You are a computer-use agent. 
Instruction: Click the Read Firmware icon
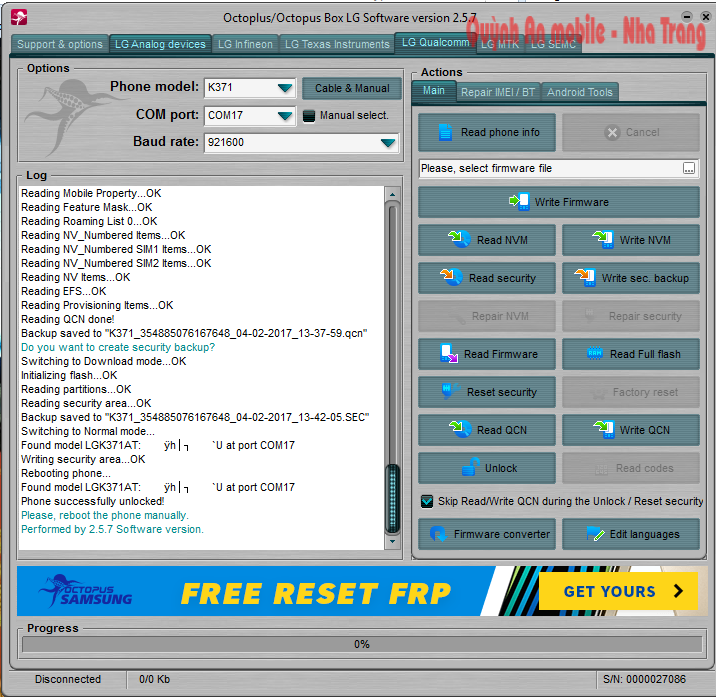click(x=448, y=353)
